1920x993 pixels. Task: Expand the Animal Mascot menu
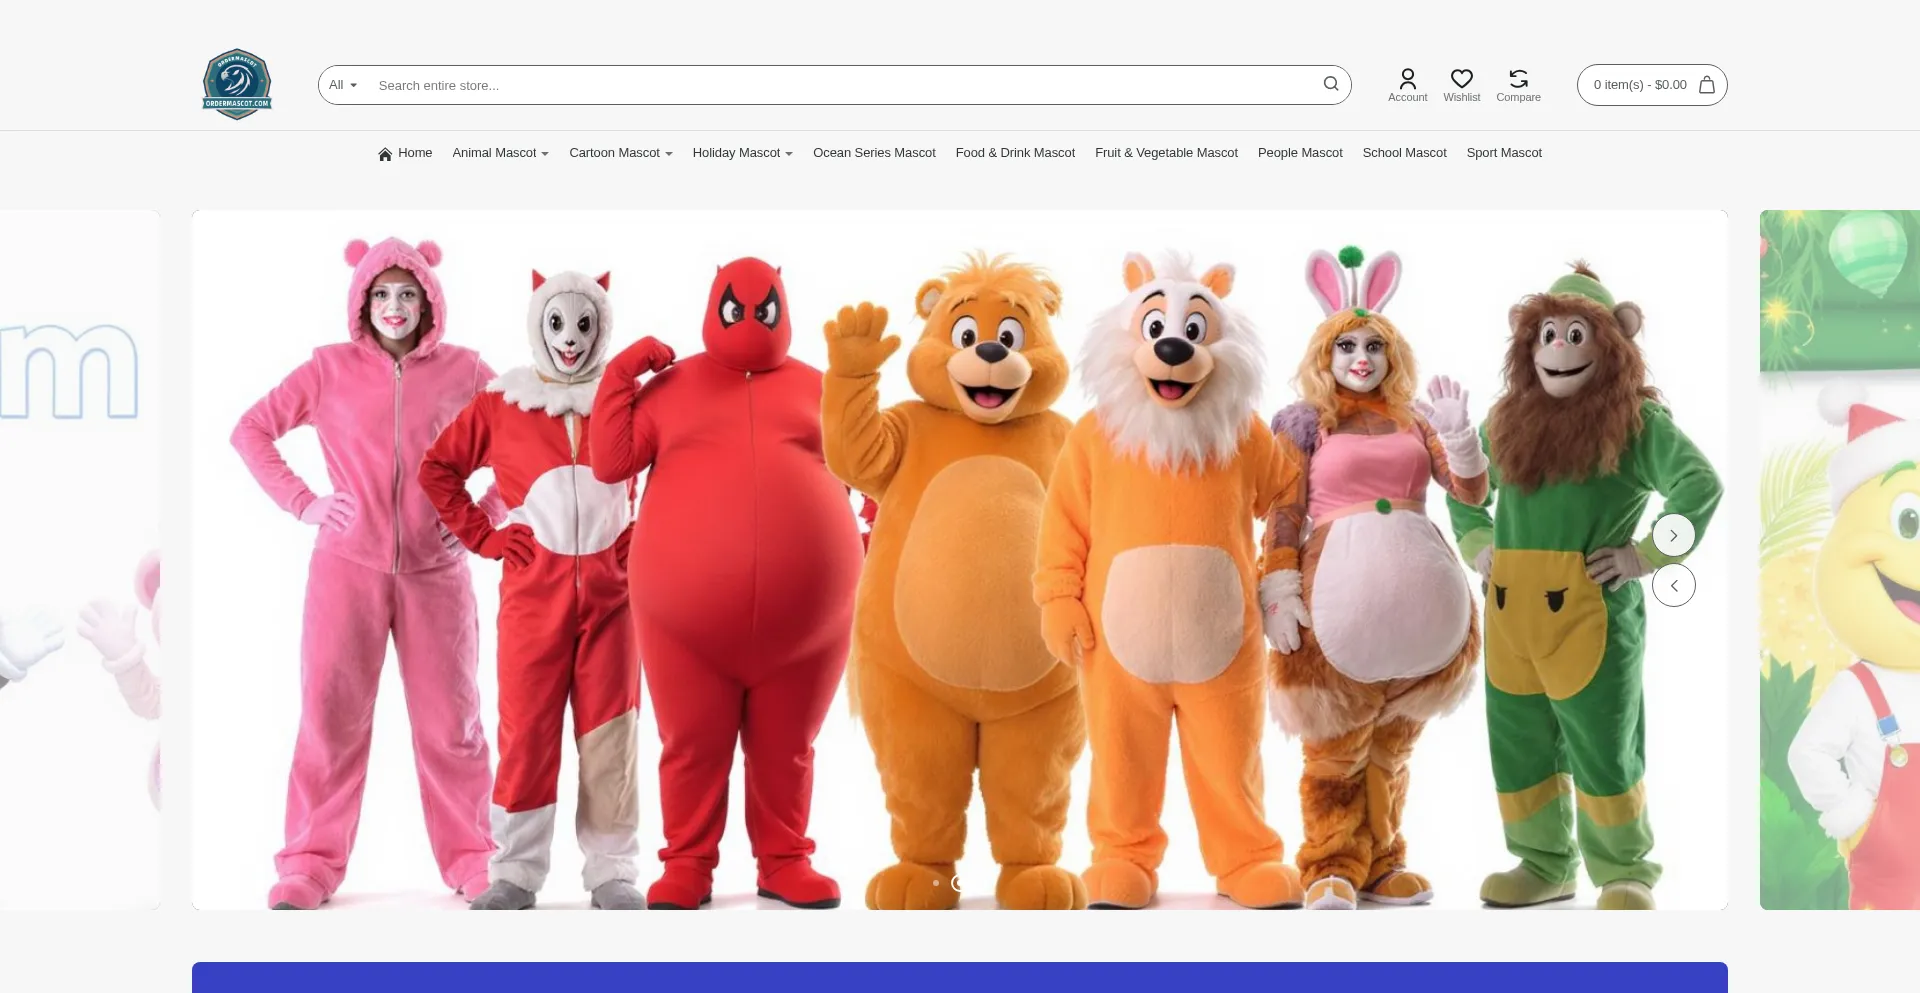(x=500, y=153)
